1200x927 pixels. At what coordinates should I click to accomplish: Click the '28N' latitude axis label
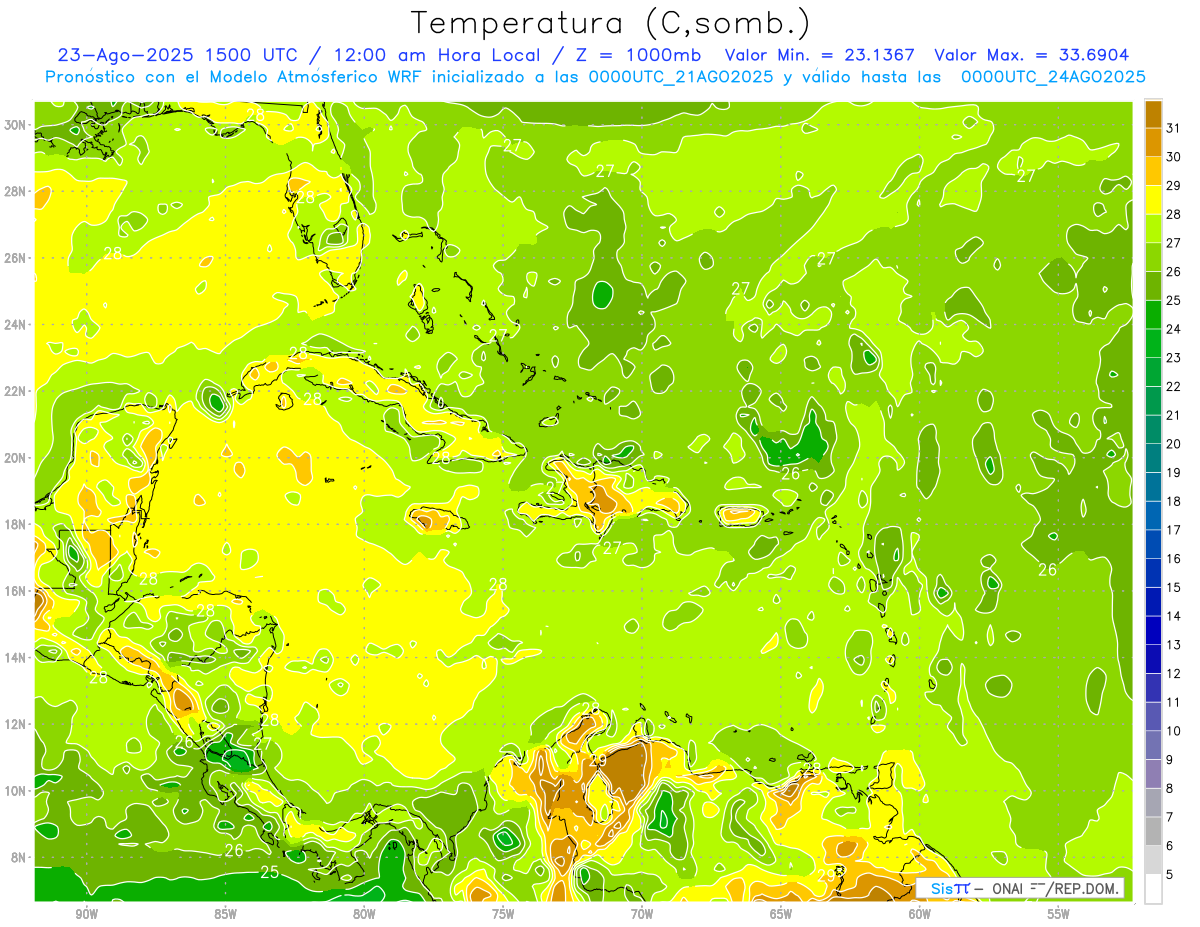[17, 191]
